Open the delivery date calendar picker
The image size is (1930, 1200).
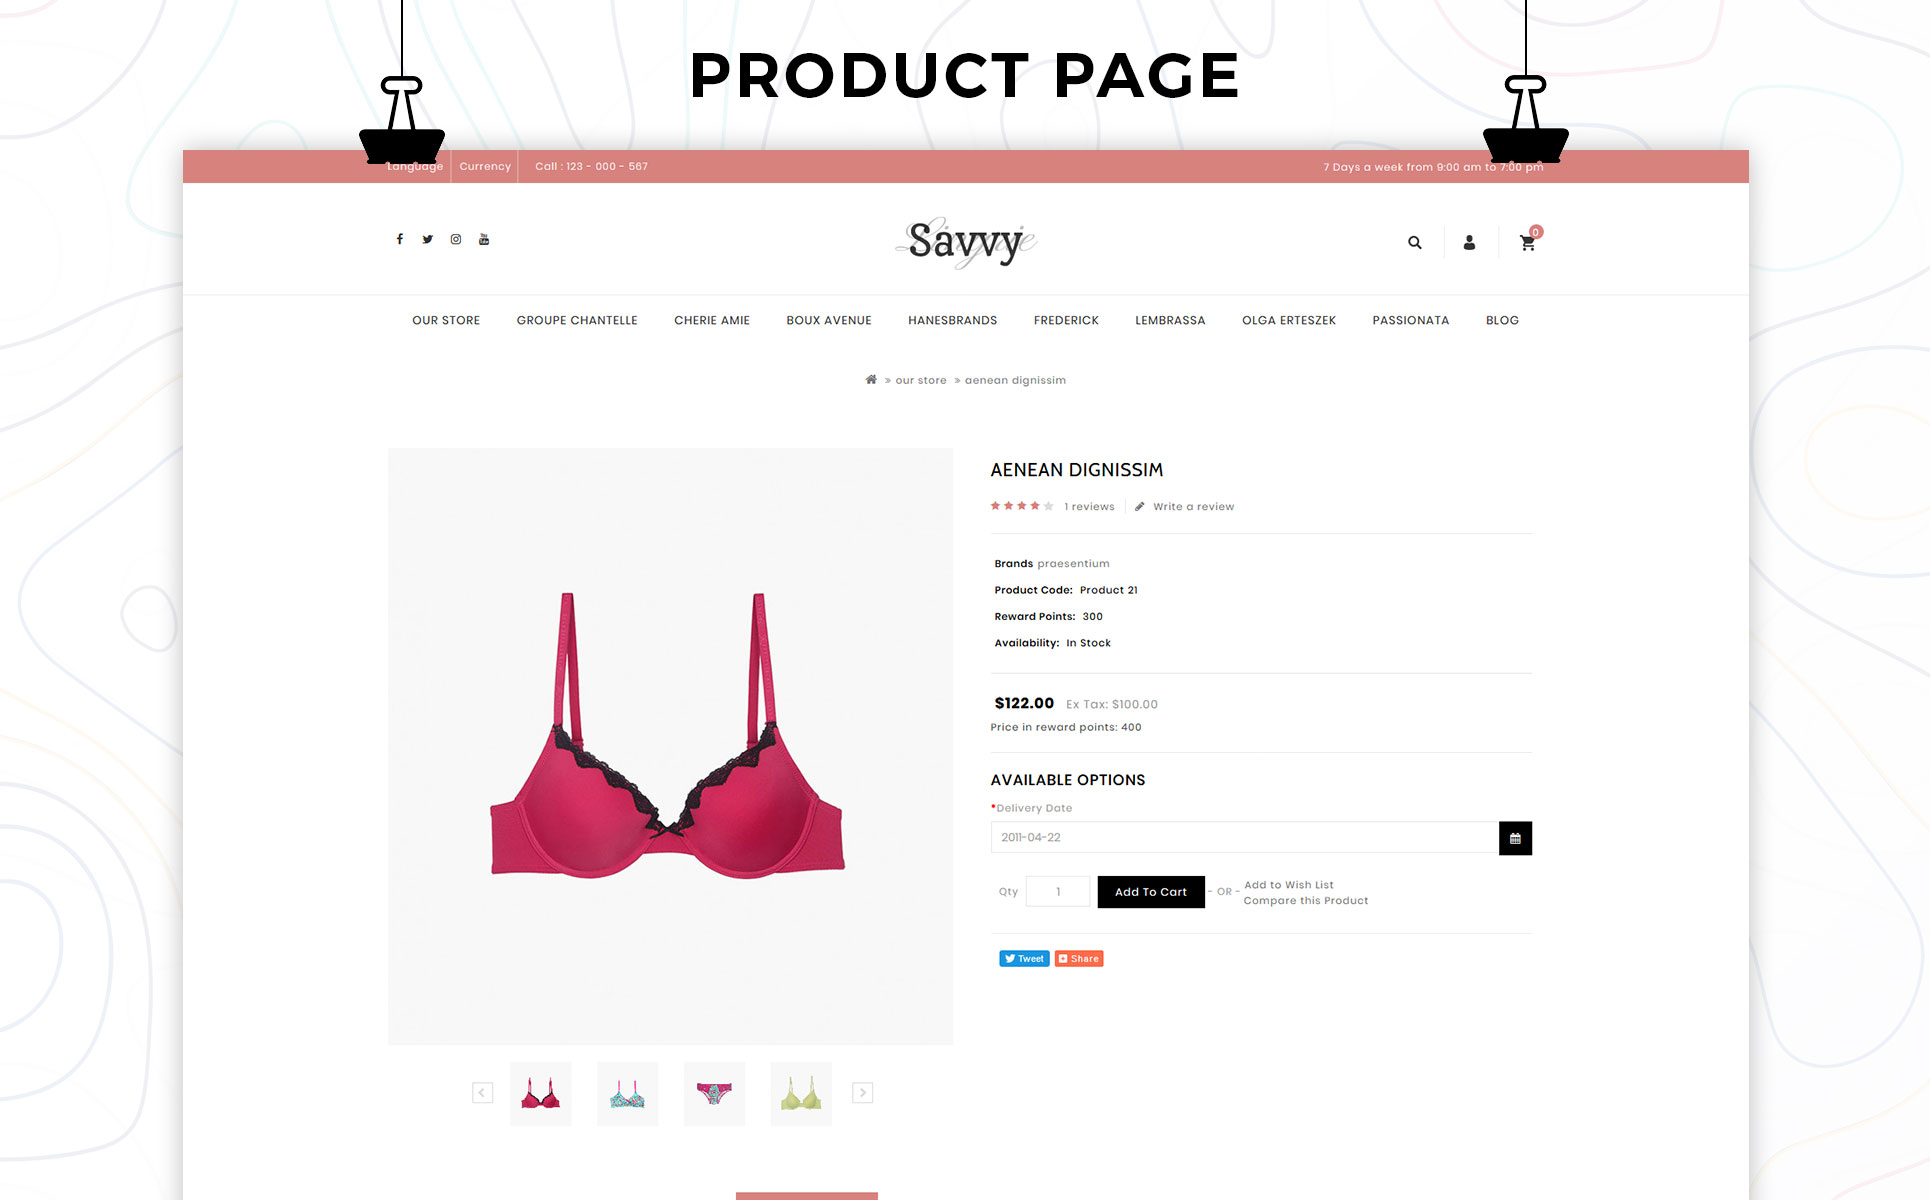pyautogui.click(x=1515, y=838)
